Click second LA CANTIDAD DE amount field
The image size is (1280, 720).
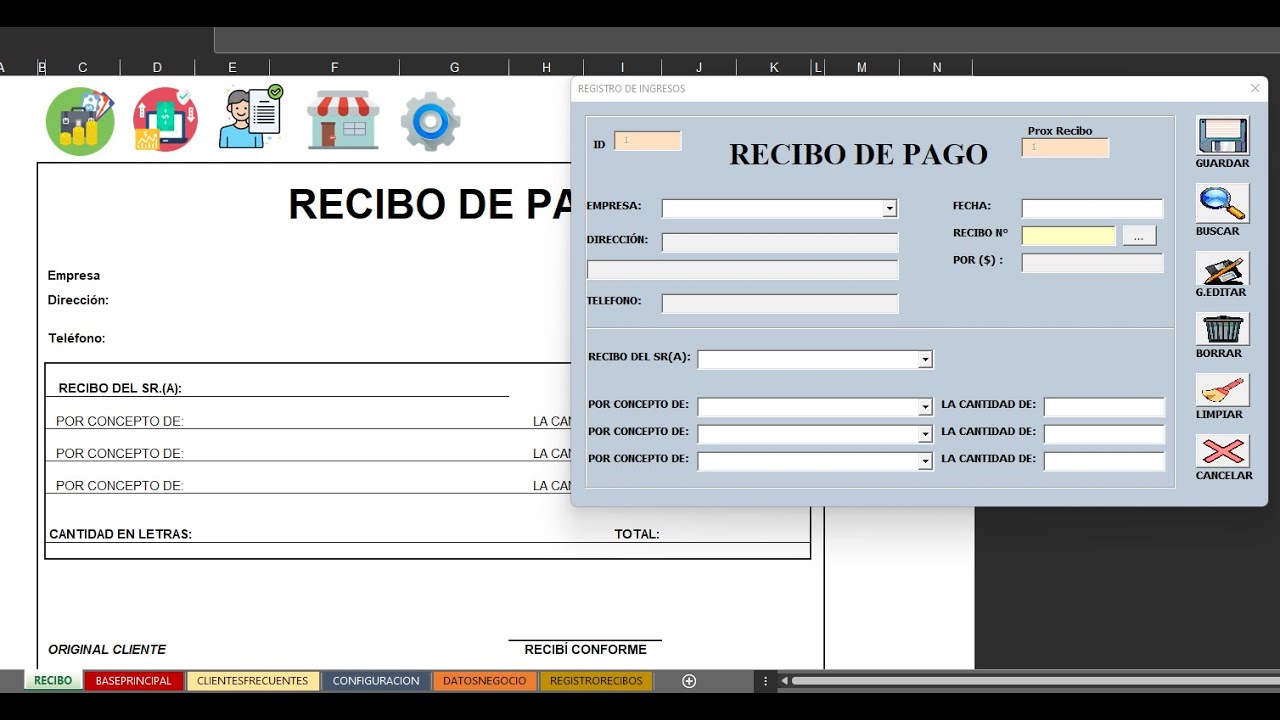pyautogui.click(x=1104, y=434)
